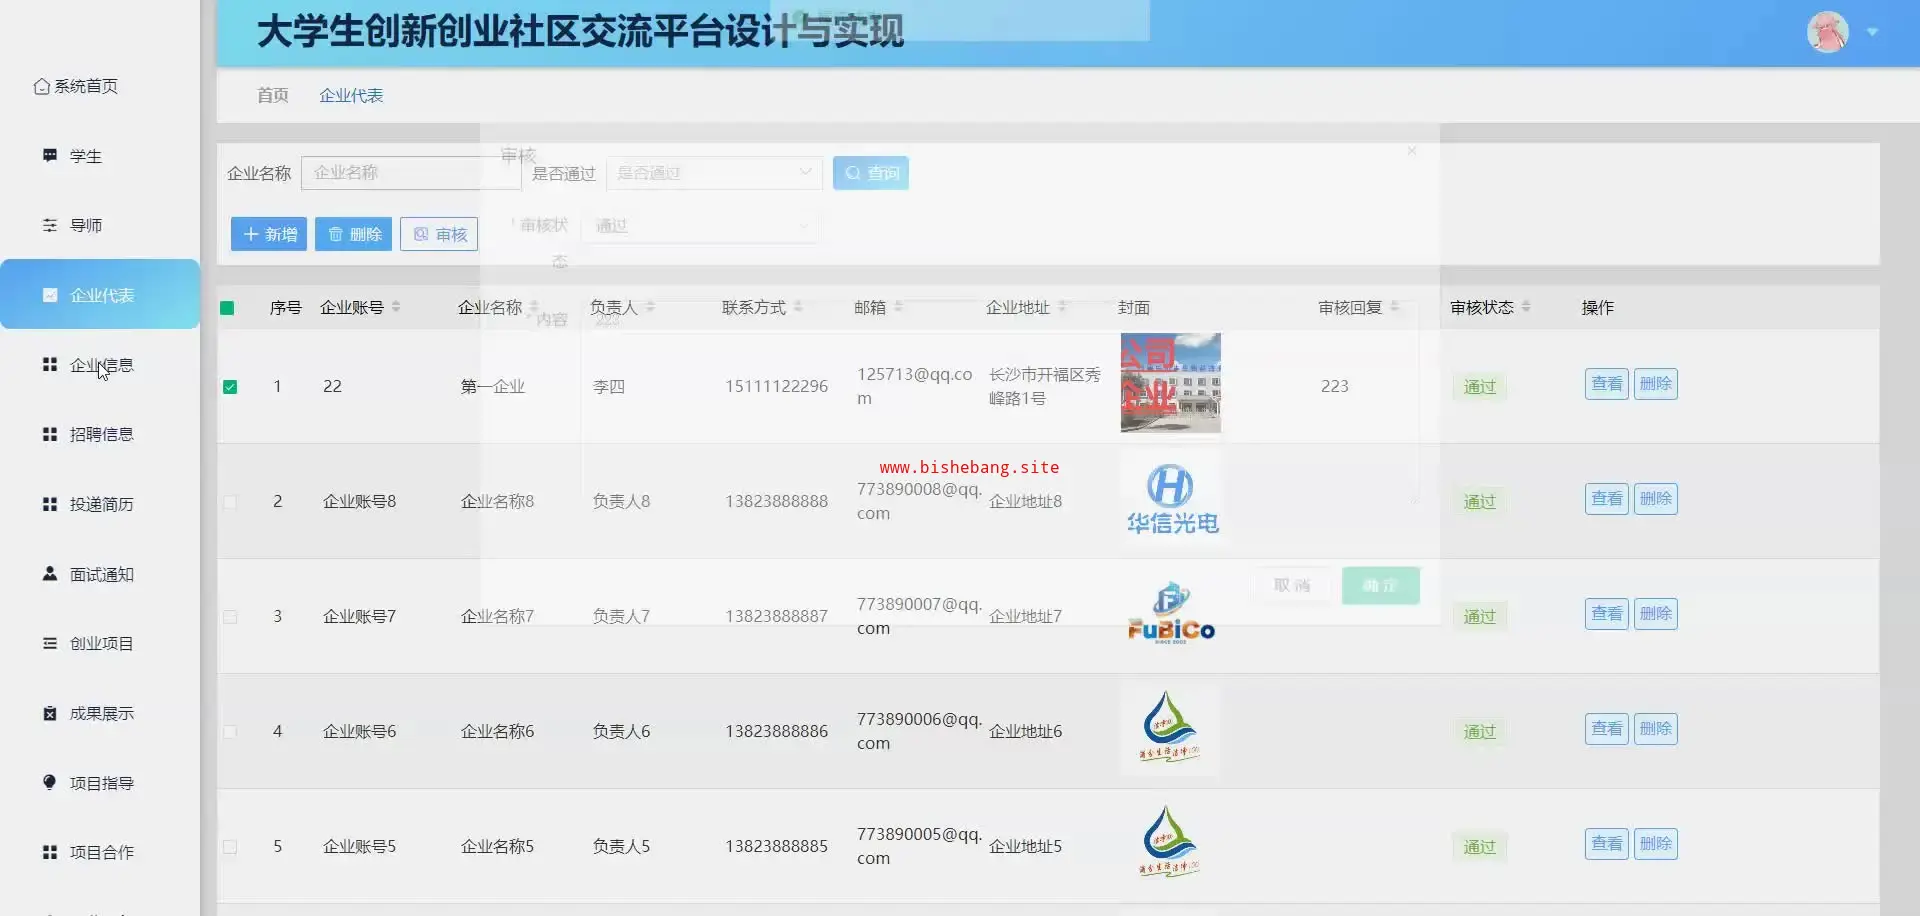The height and width of the screenshot is (916, 1920).
Task: Expand the 是否通过 filter dropdown
Action: point(714,173)
